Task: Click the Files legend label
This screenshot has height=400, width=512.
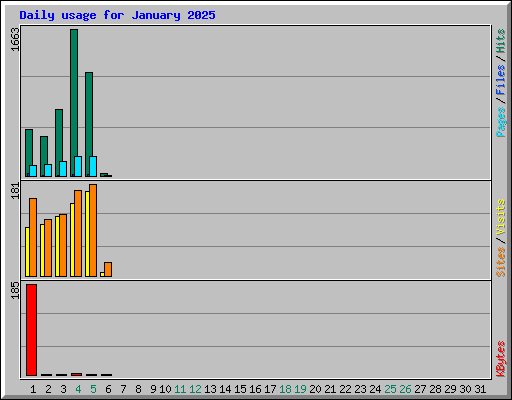Action: point(500,79)
